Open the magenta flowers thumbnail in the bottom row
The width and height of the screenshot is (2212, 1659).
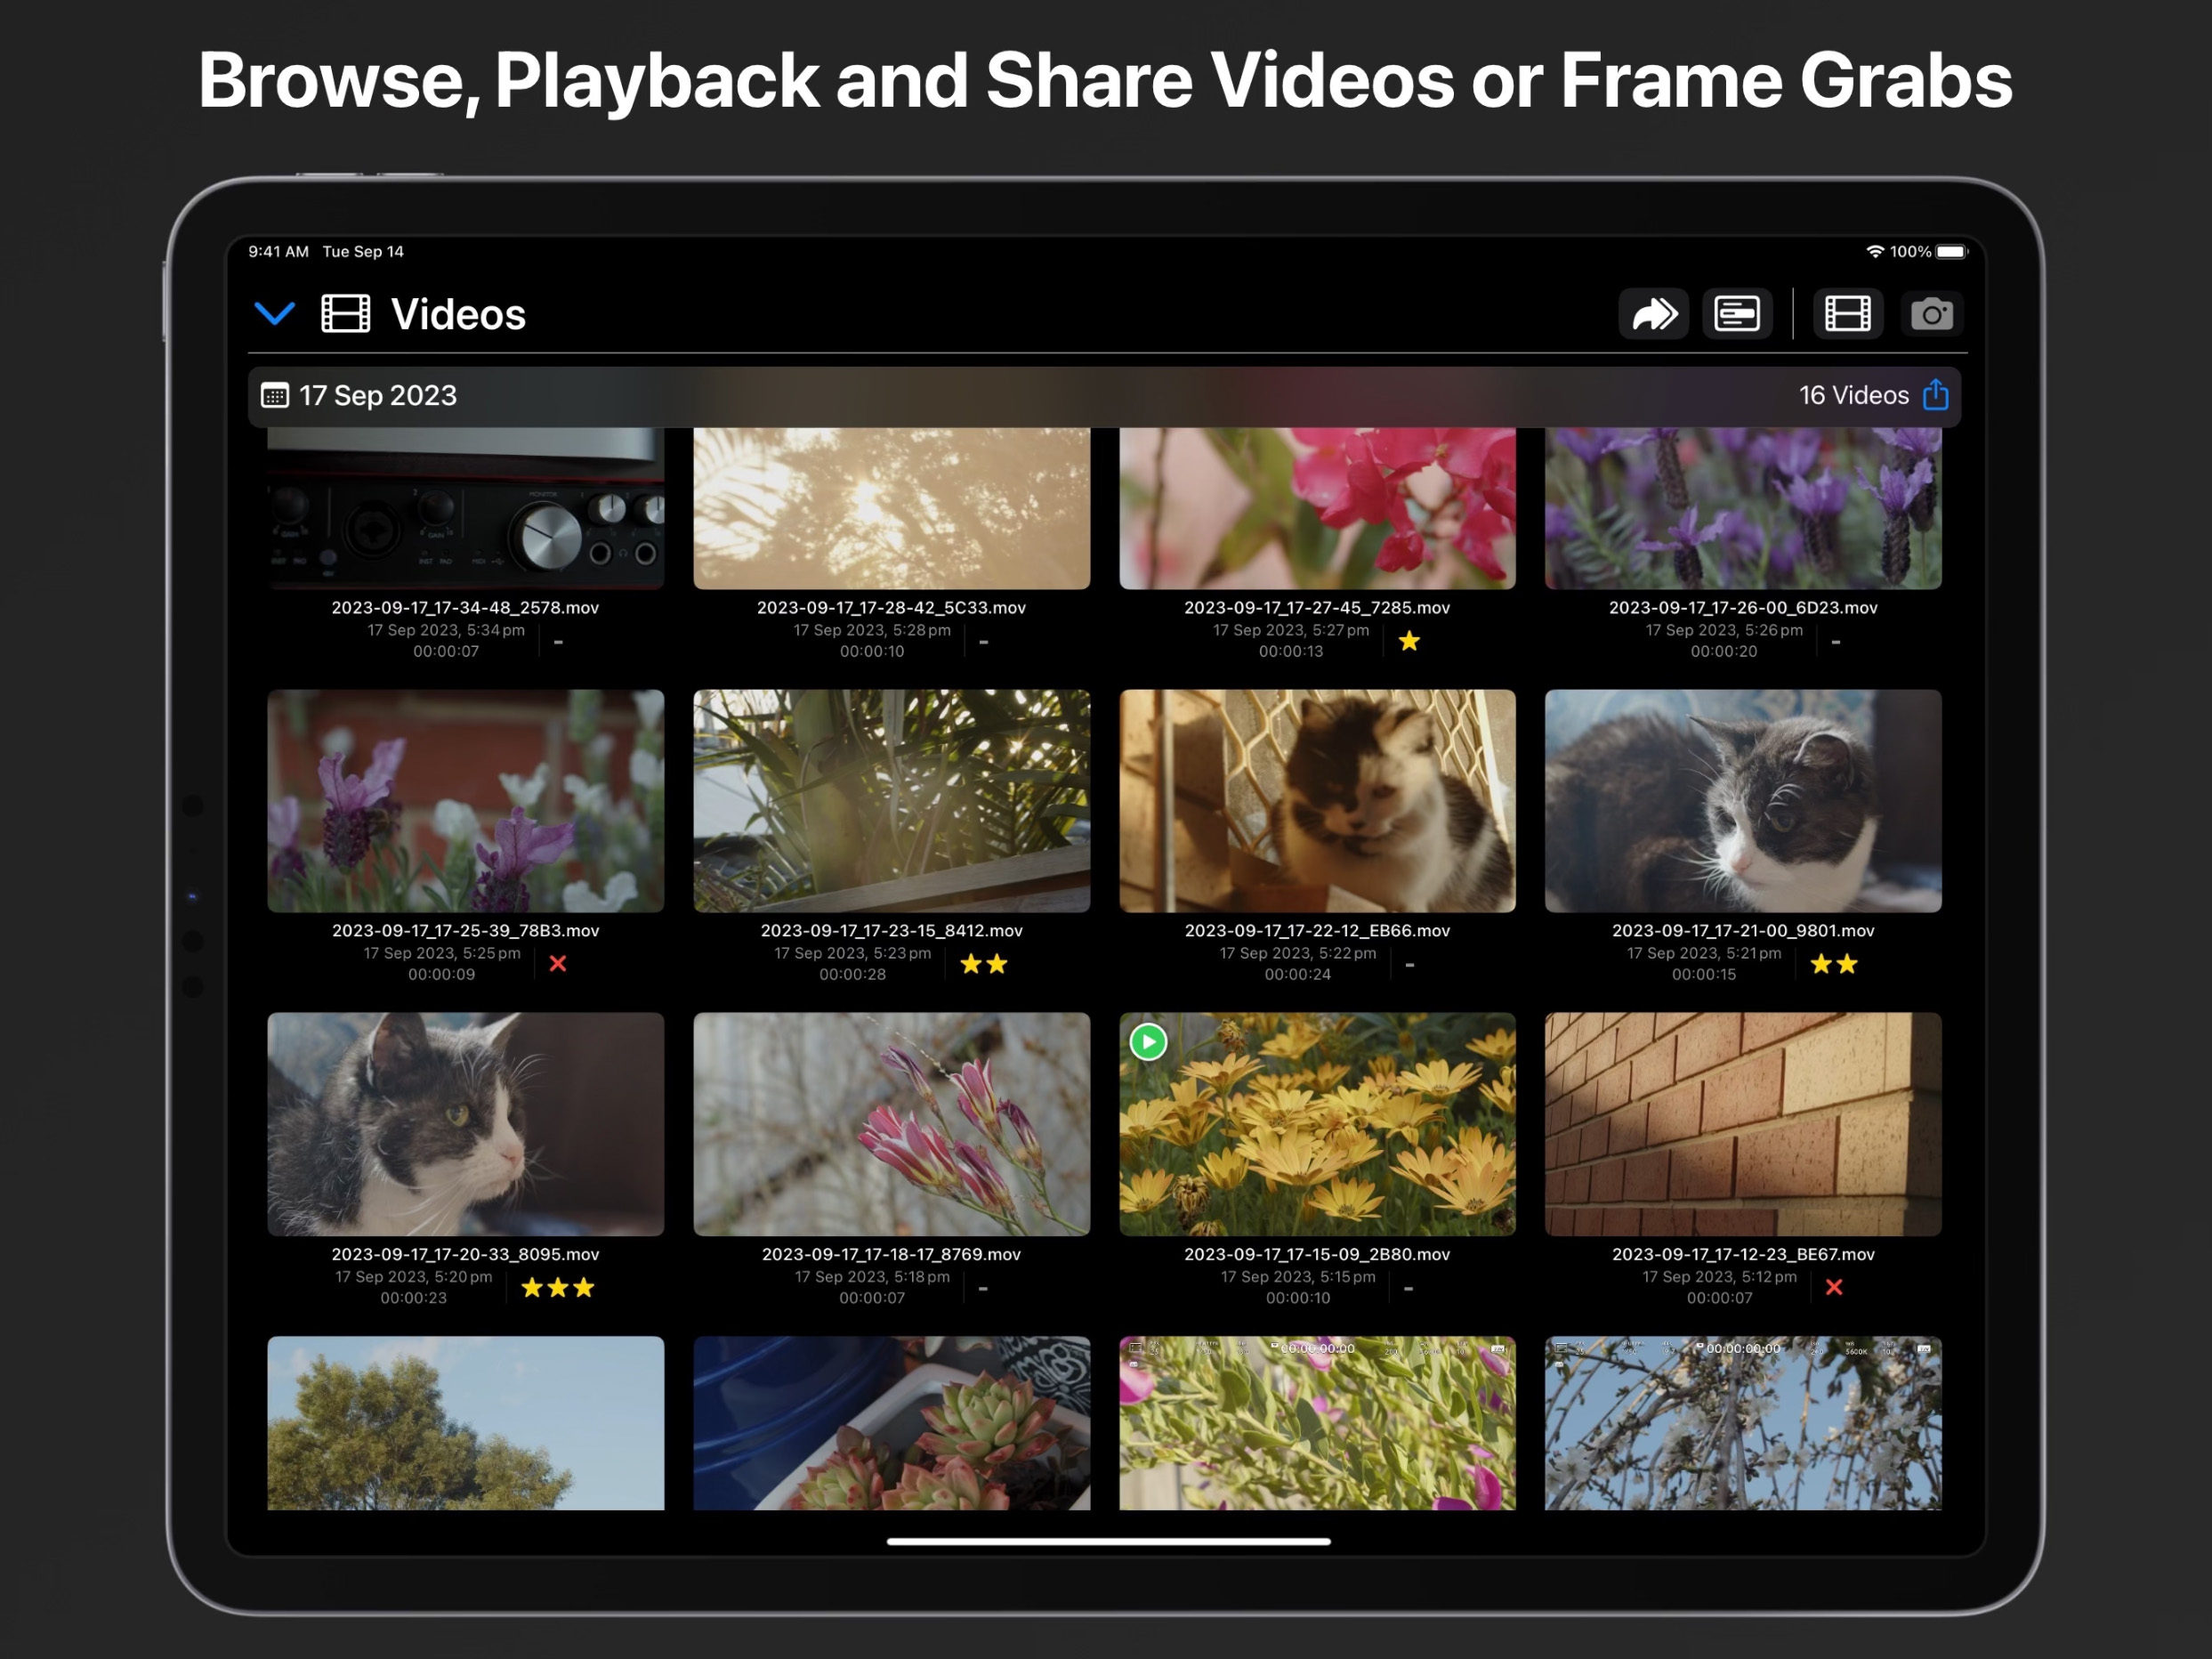(x=1317, y=1423)
